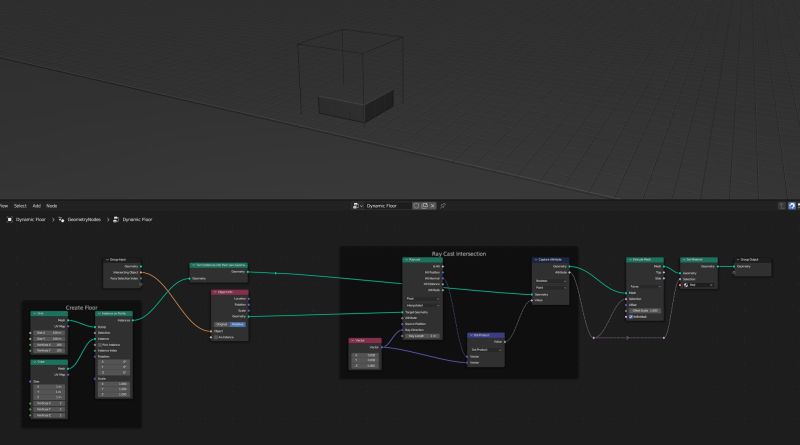Select the Set Instances node header
Image resolution: width=800 pixels, height=445 pixels.
[219, 265]
